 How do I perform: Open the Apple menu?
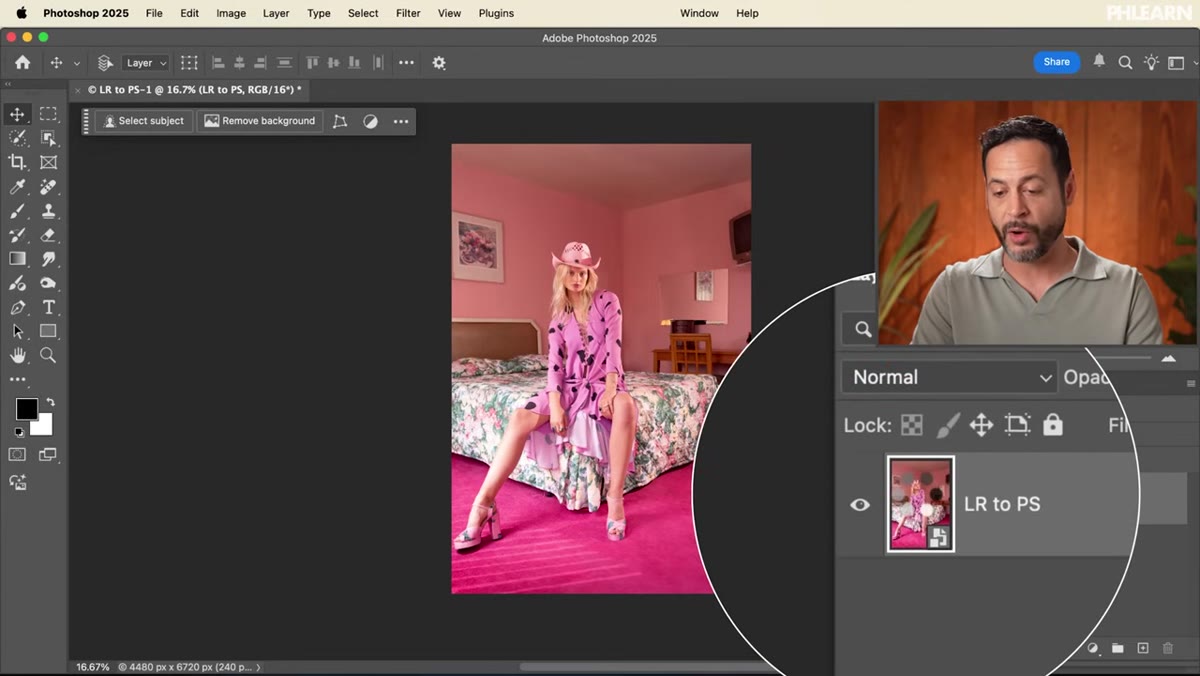click(x=21, y=13)
